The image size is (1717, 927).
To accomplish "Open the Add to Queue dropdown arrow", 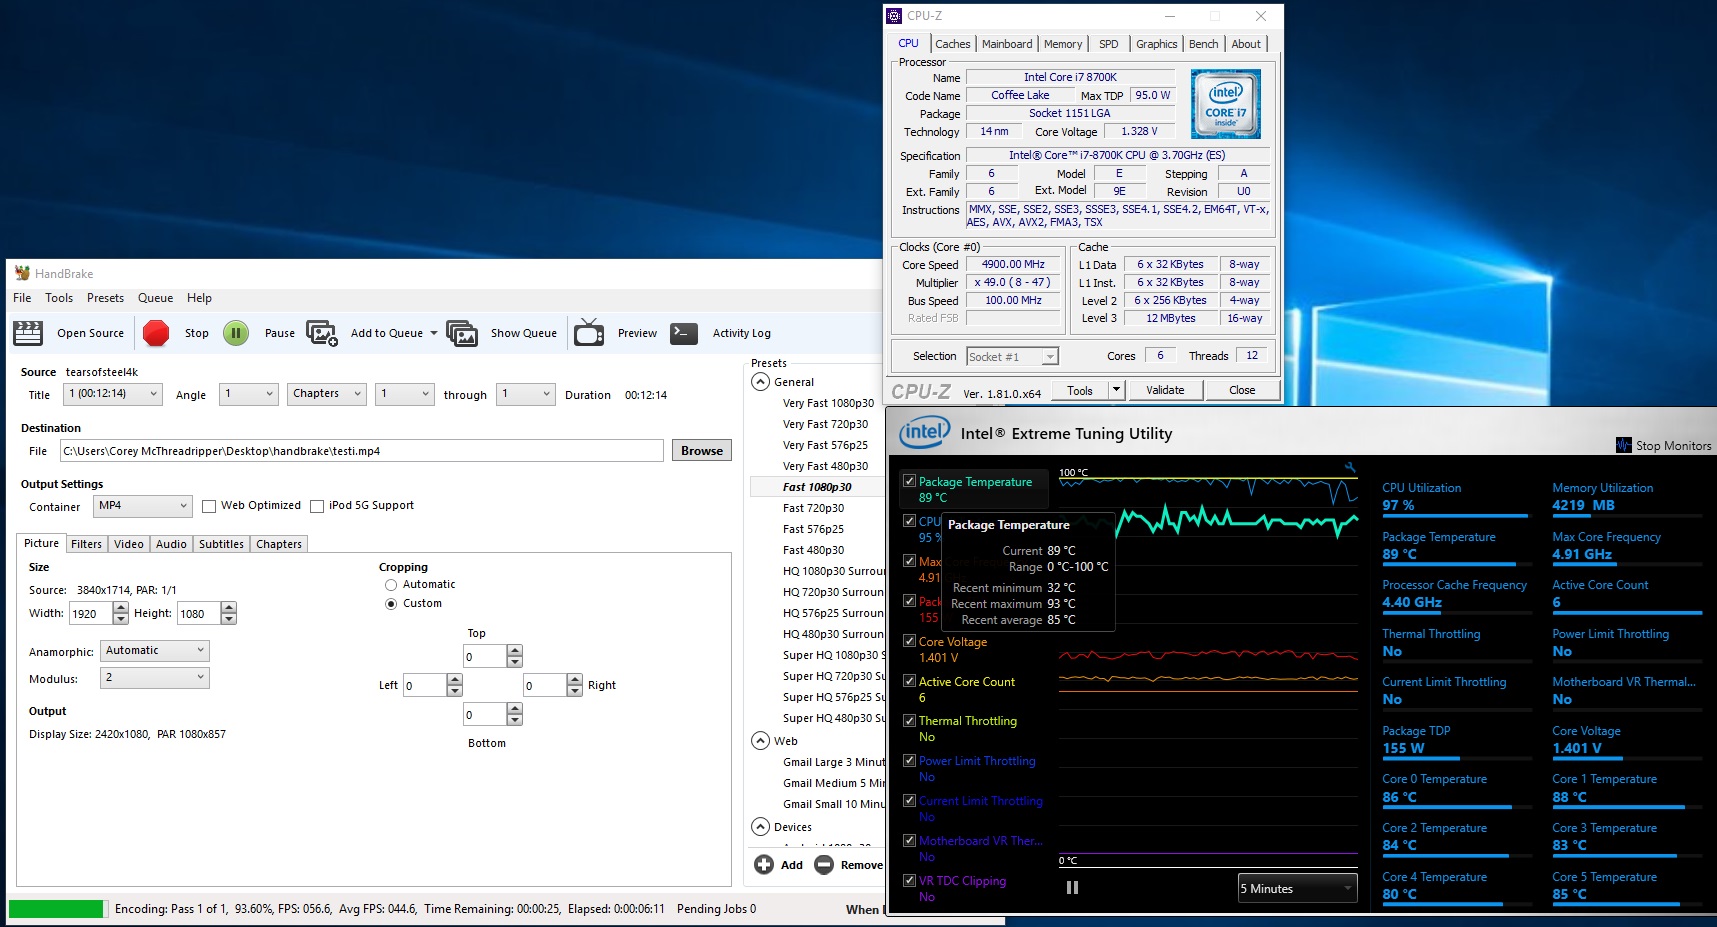I will tap(434, 333).
